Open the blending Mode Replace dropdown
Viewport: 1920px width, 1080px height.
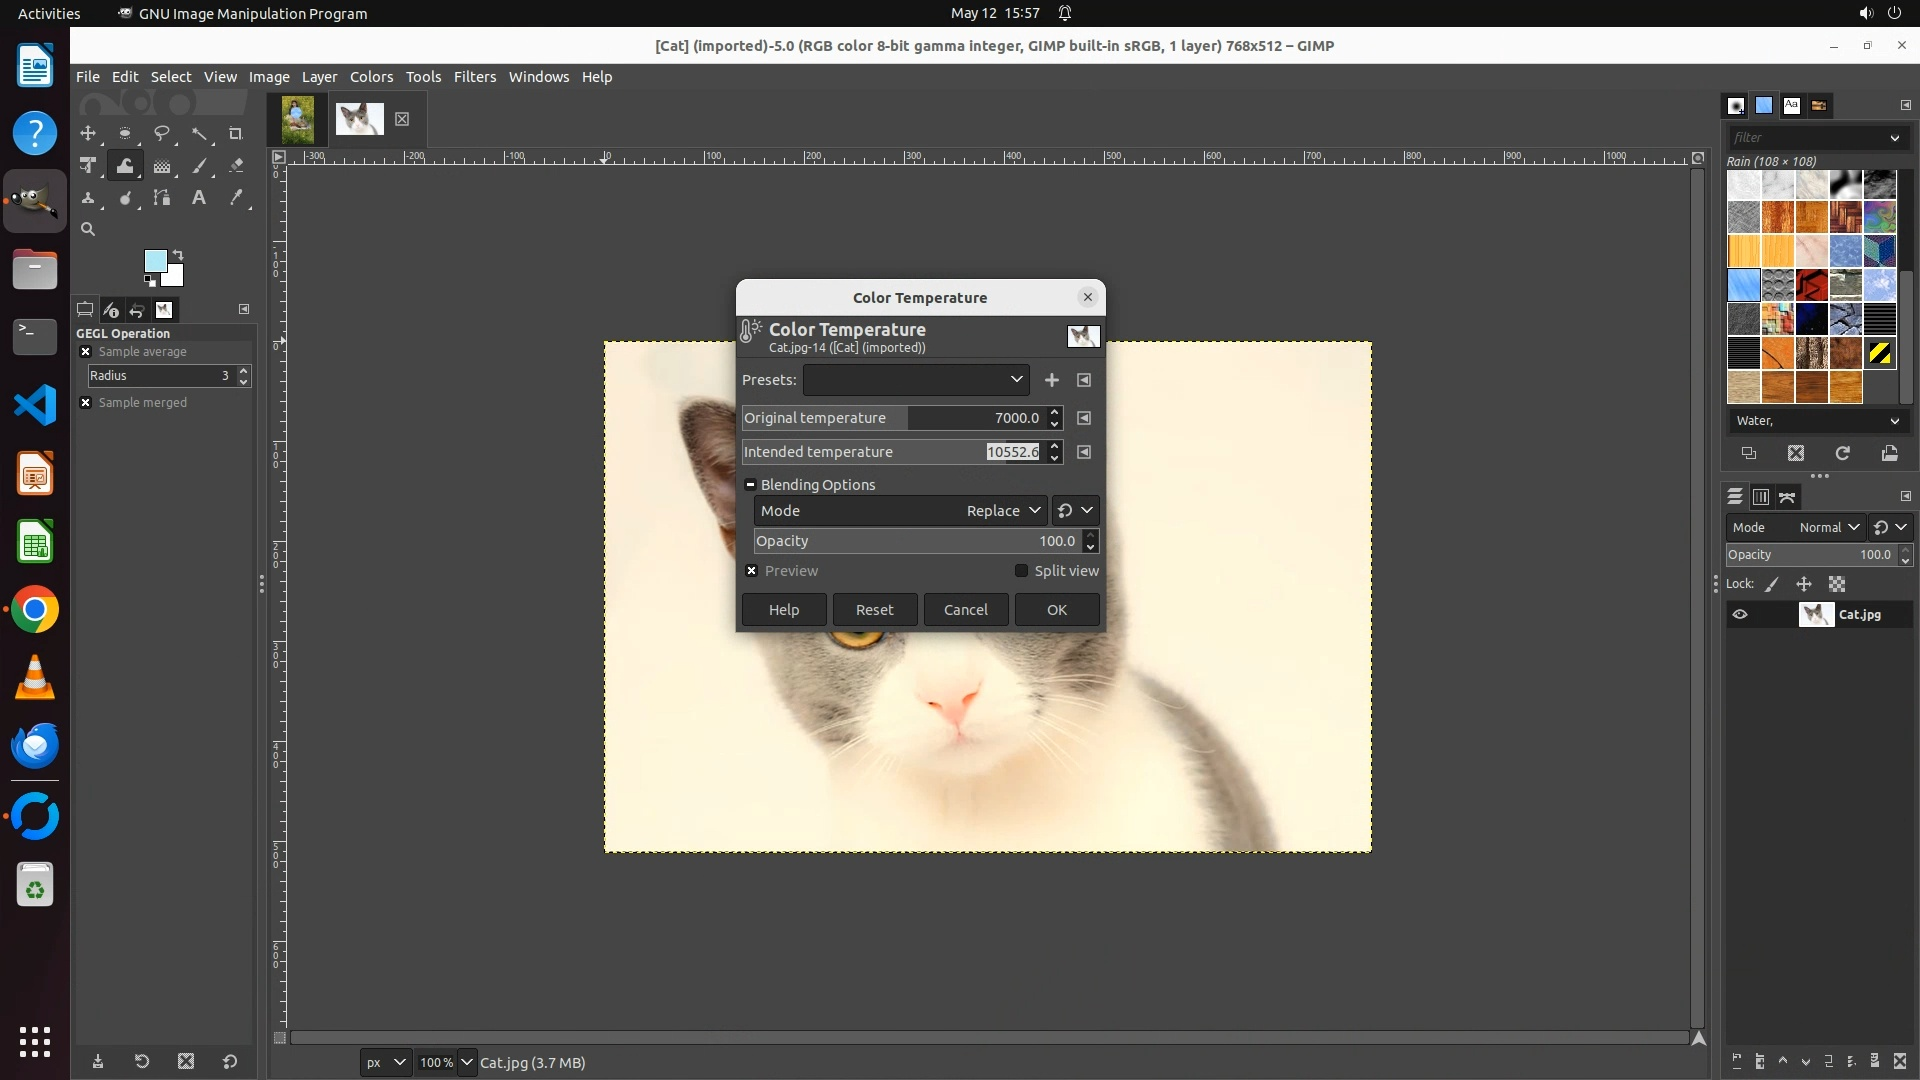tap(1000, 511)
